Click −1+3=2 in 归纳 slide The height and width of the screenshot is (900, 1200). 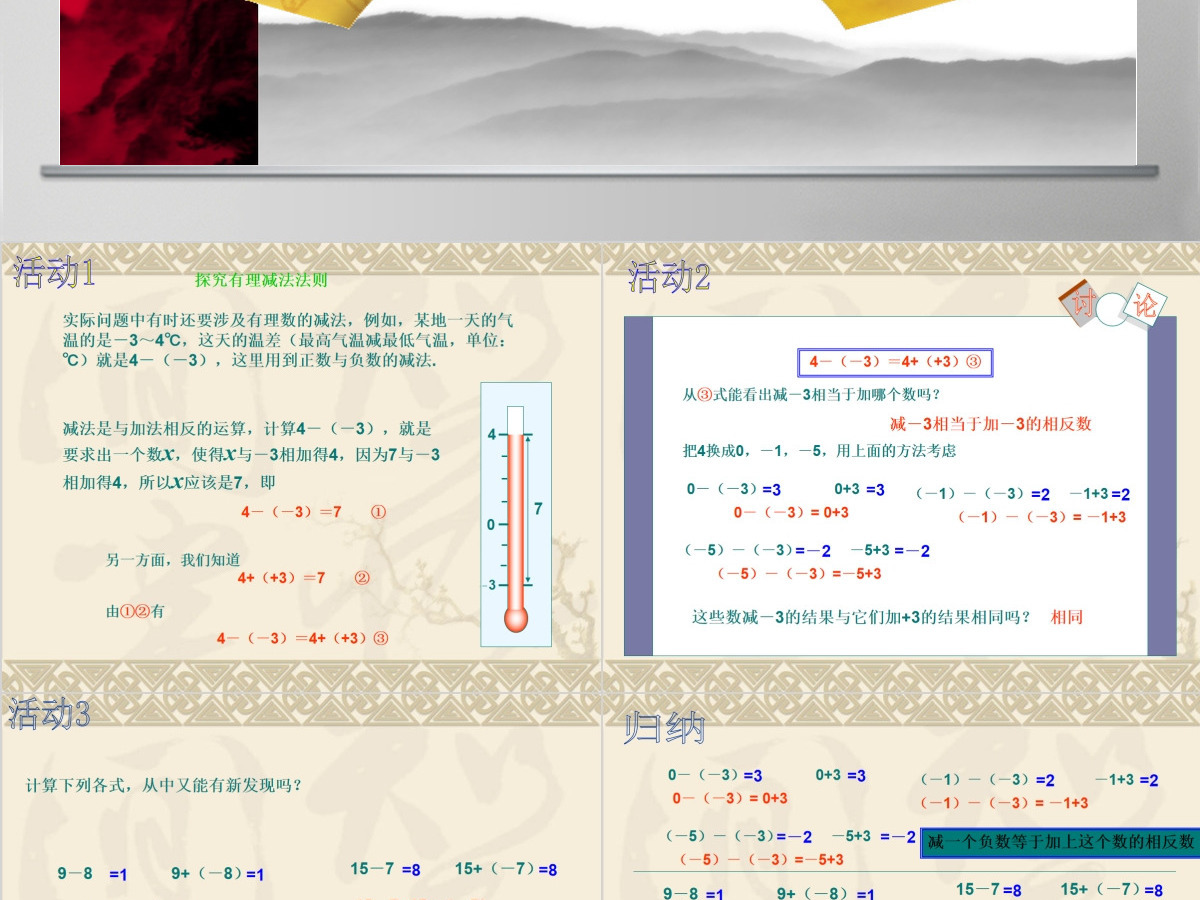(x=1127, y=781)
